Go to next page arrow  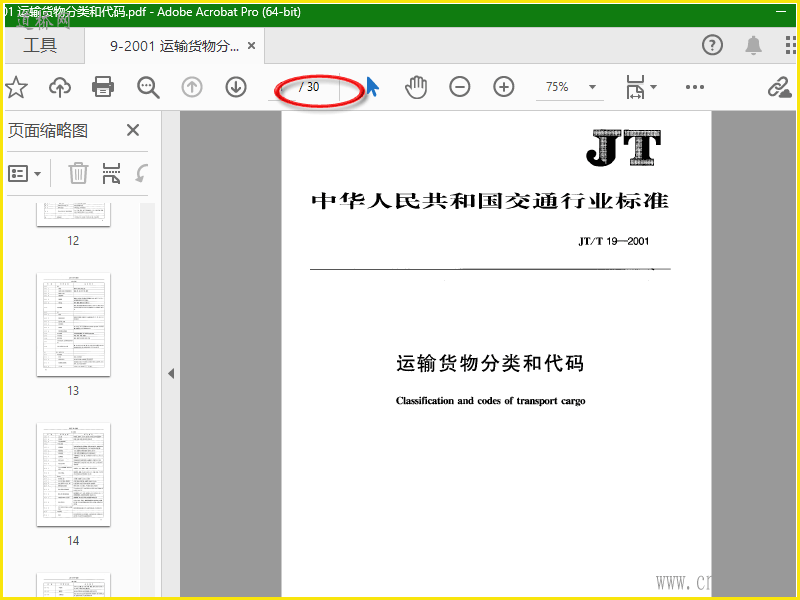[x=236, y=87]
